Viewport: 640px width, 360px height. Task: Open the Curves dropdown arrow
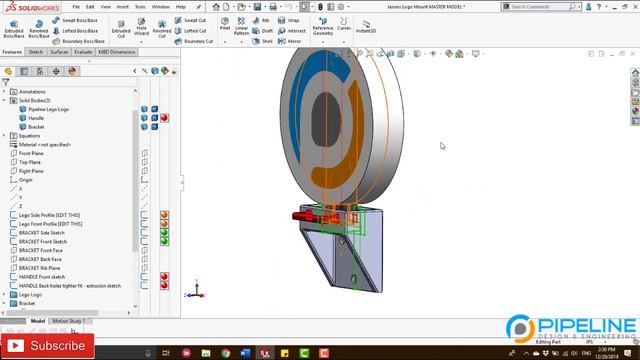point(344,42)
